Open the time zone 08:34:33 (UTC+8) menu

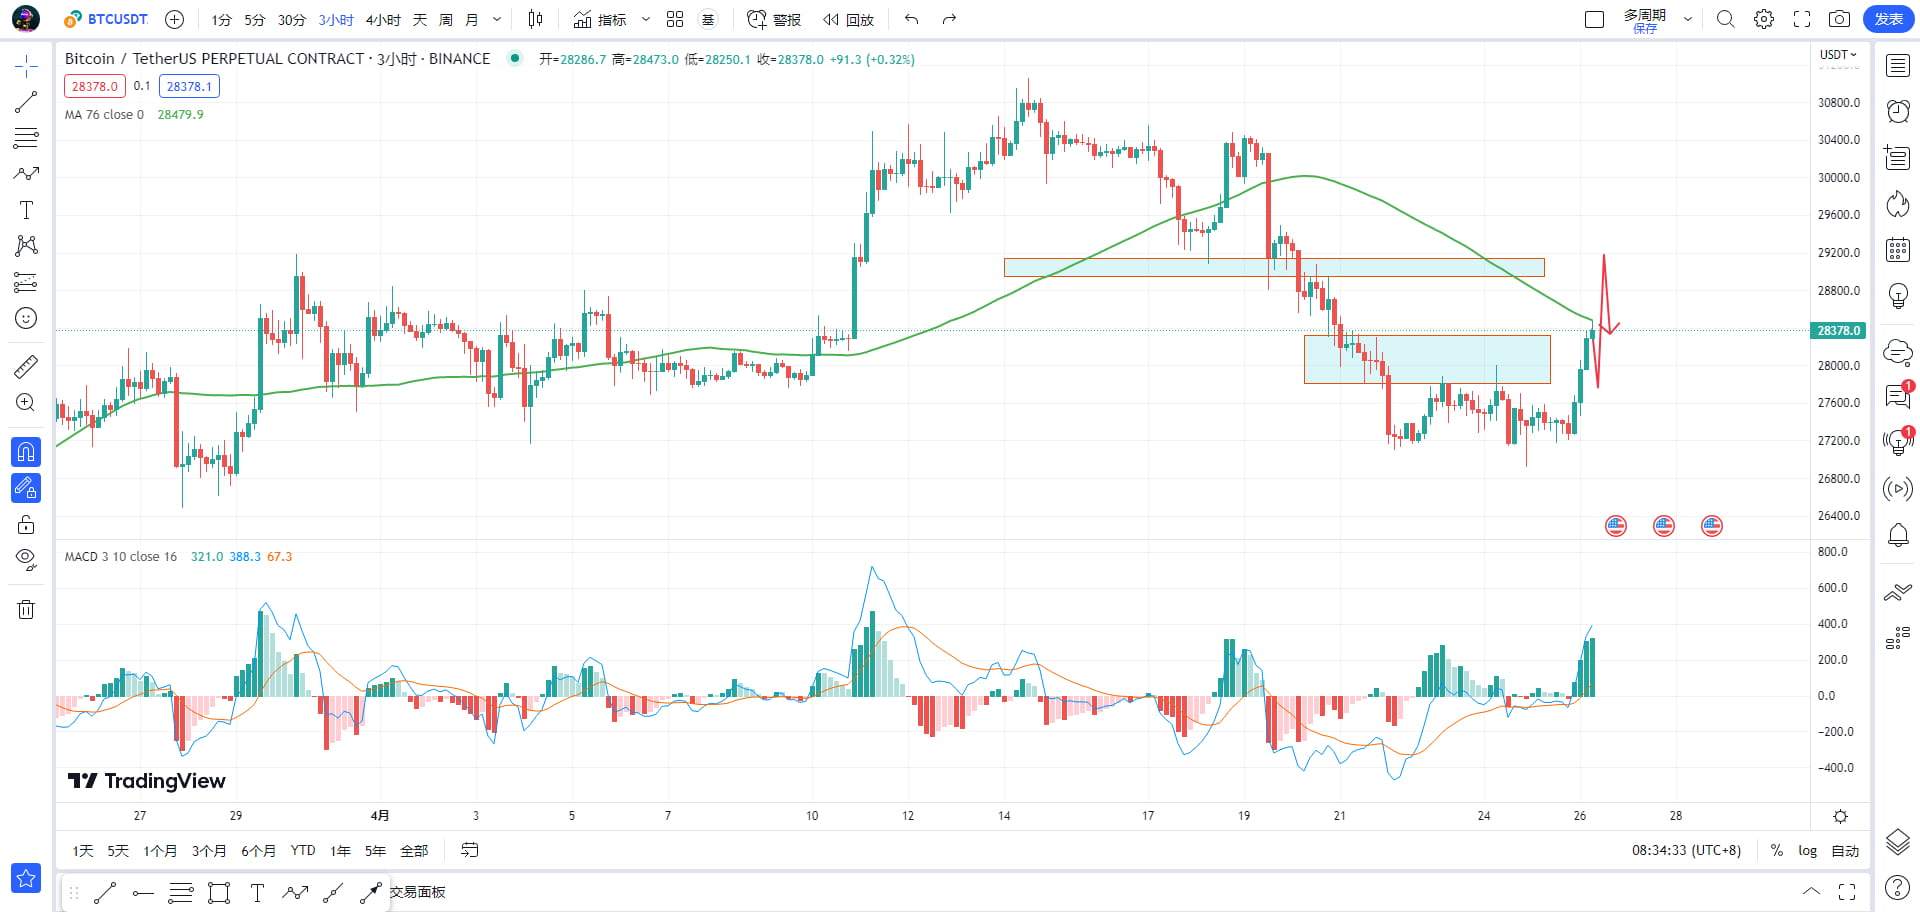click(1687, 851)
